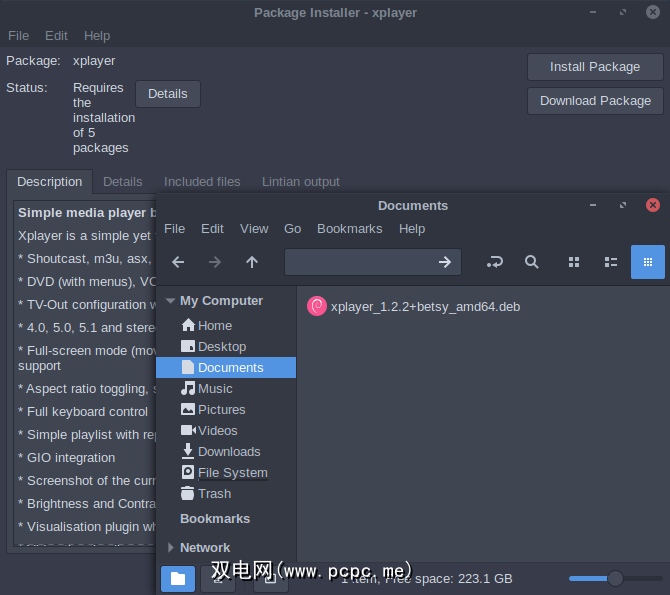This screenshot has width=670, height=595.
Task: Switch to the Details tab
Action: click(x=123, y=182)
